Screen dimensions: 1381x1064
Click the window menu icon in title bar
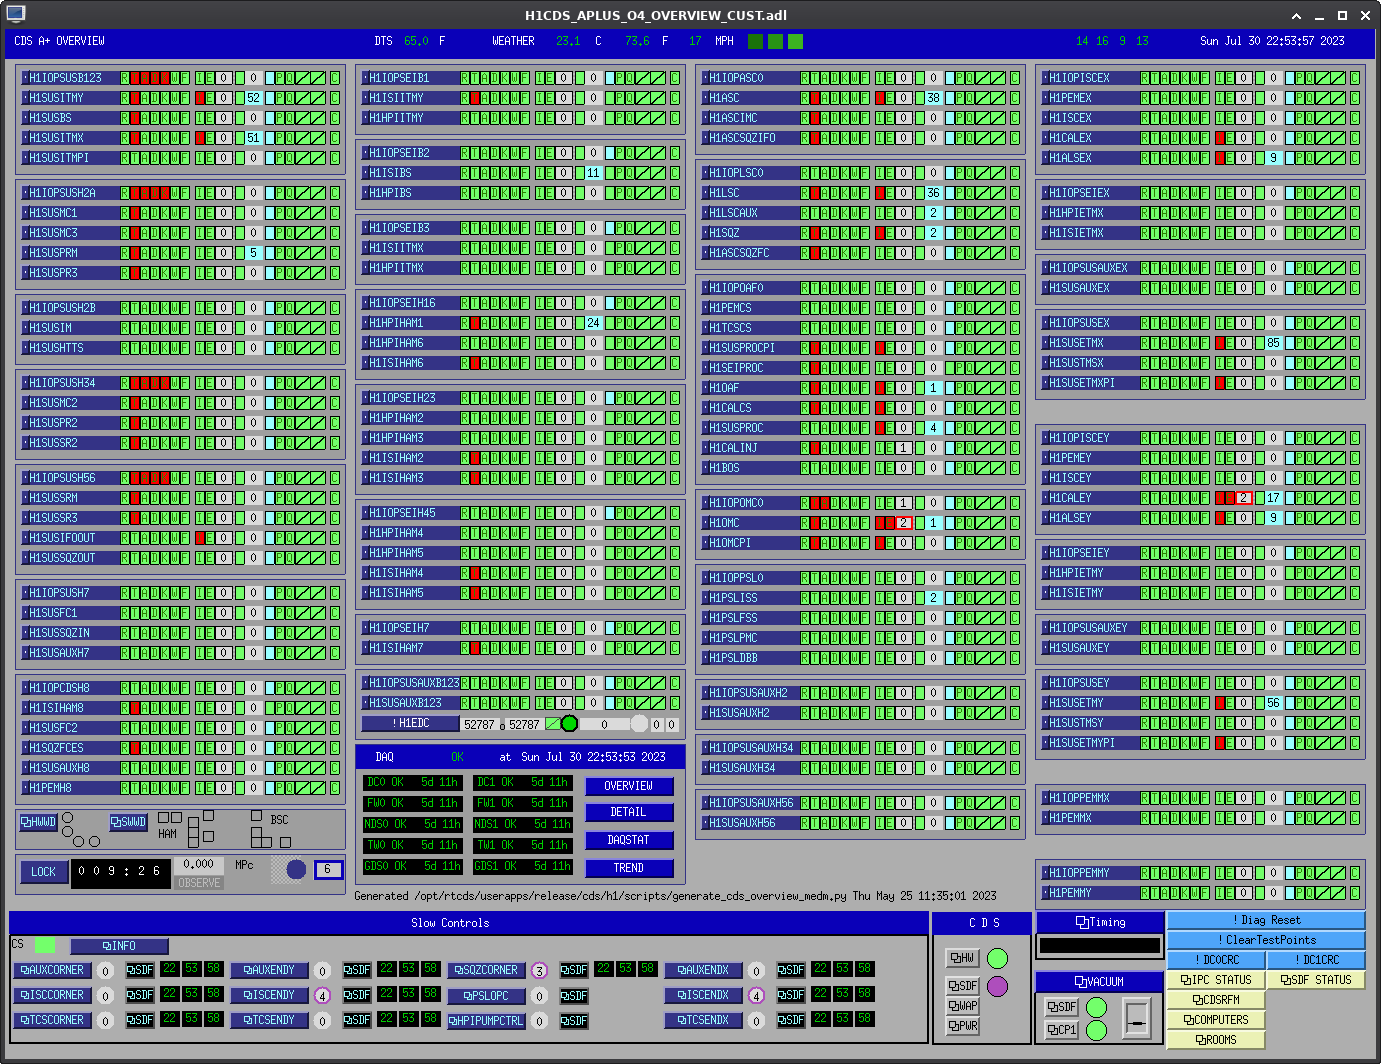[x=15, y=14]
